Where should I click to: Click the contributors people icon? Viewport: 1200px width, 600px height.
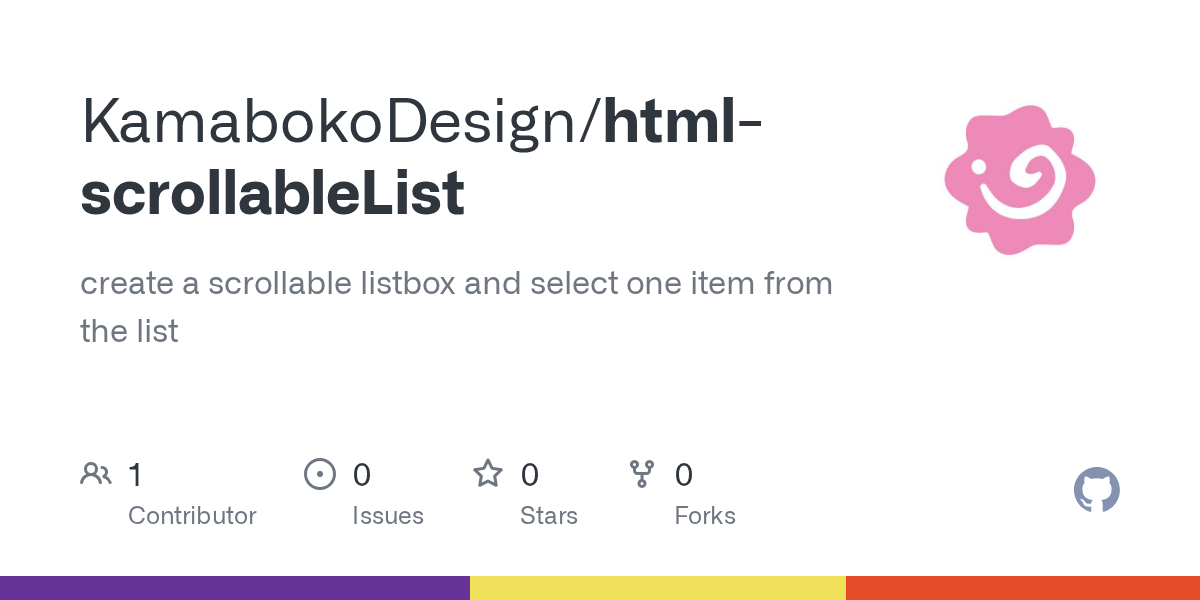point(96,474)
